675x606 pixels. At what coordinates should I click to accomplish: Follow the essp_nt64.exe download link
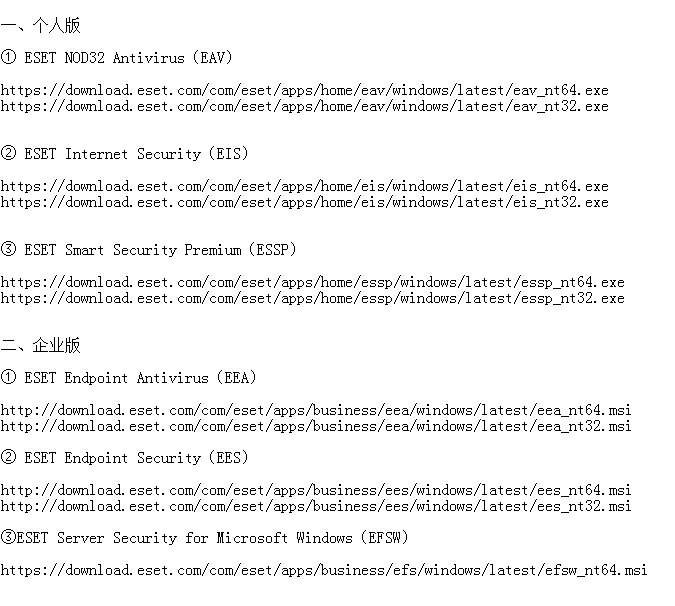(312, 282)
